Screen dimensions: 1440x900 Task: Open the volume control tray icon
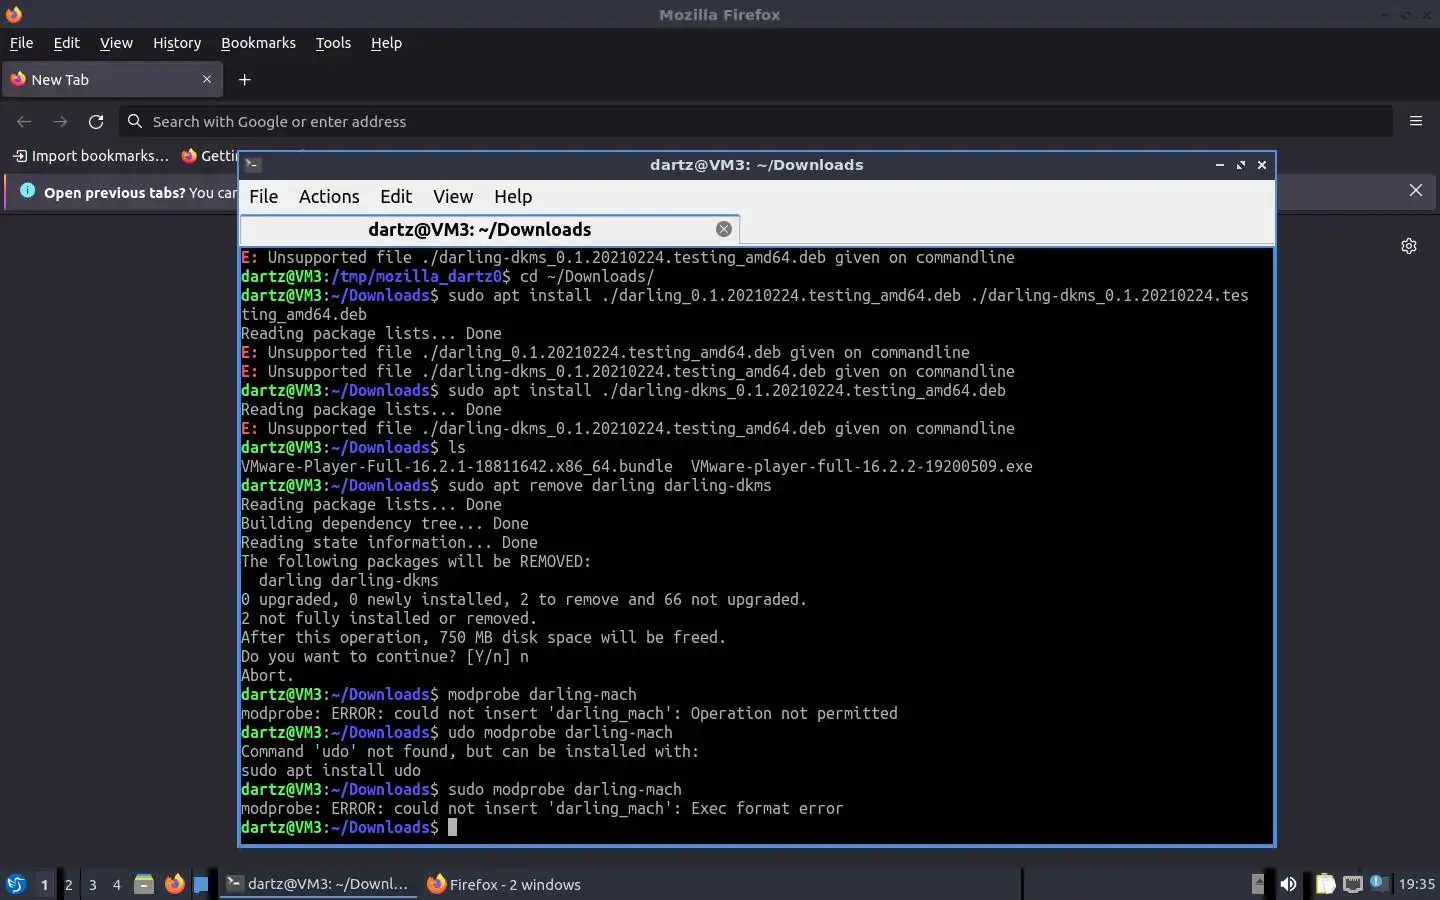(1288, 884)
